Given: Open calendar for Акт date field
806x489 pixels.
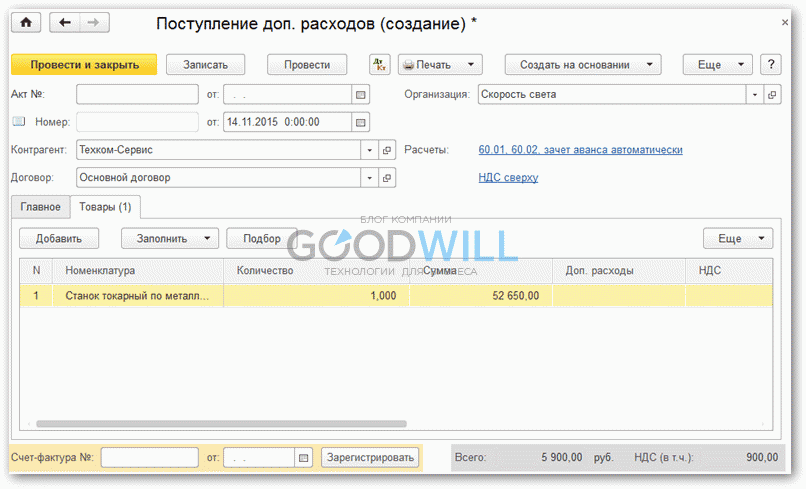Looking at the screenshot, I should (360, 95).
